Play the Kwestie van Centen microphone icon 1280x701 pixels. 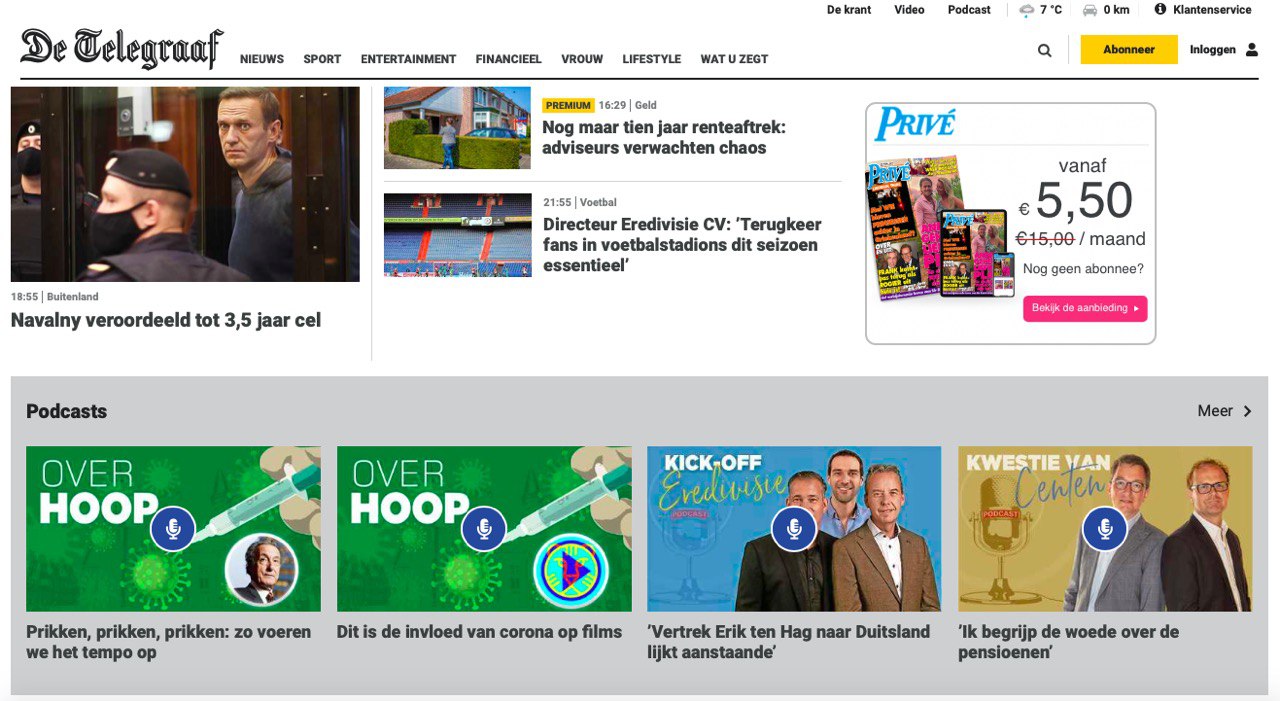[x=1105, y=529]
